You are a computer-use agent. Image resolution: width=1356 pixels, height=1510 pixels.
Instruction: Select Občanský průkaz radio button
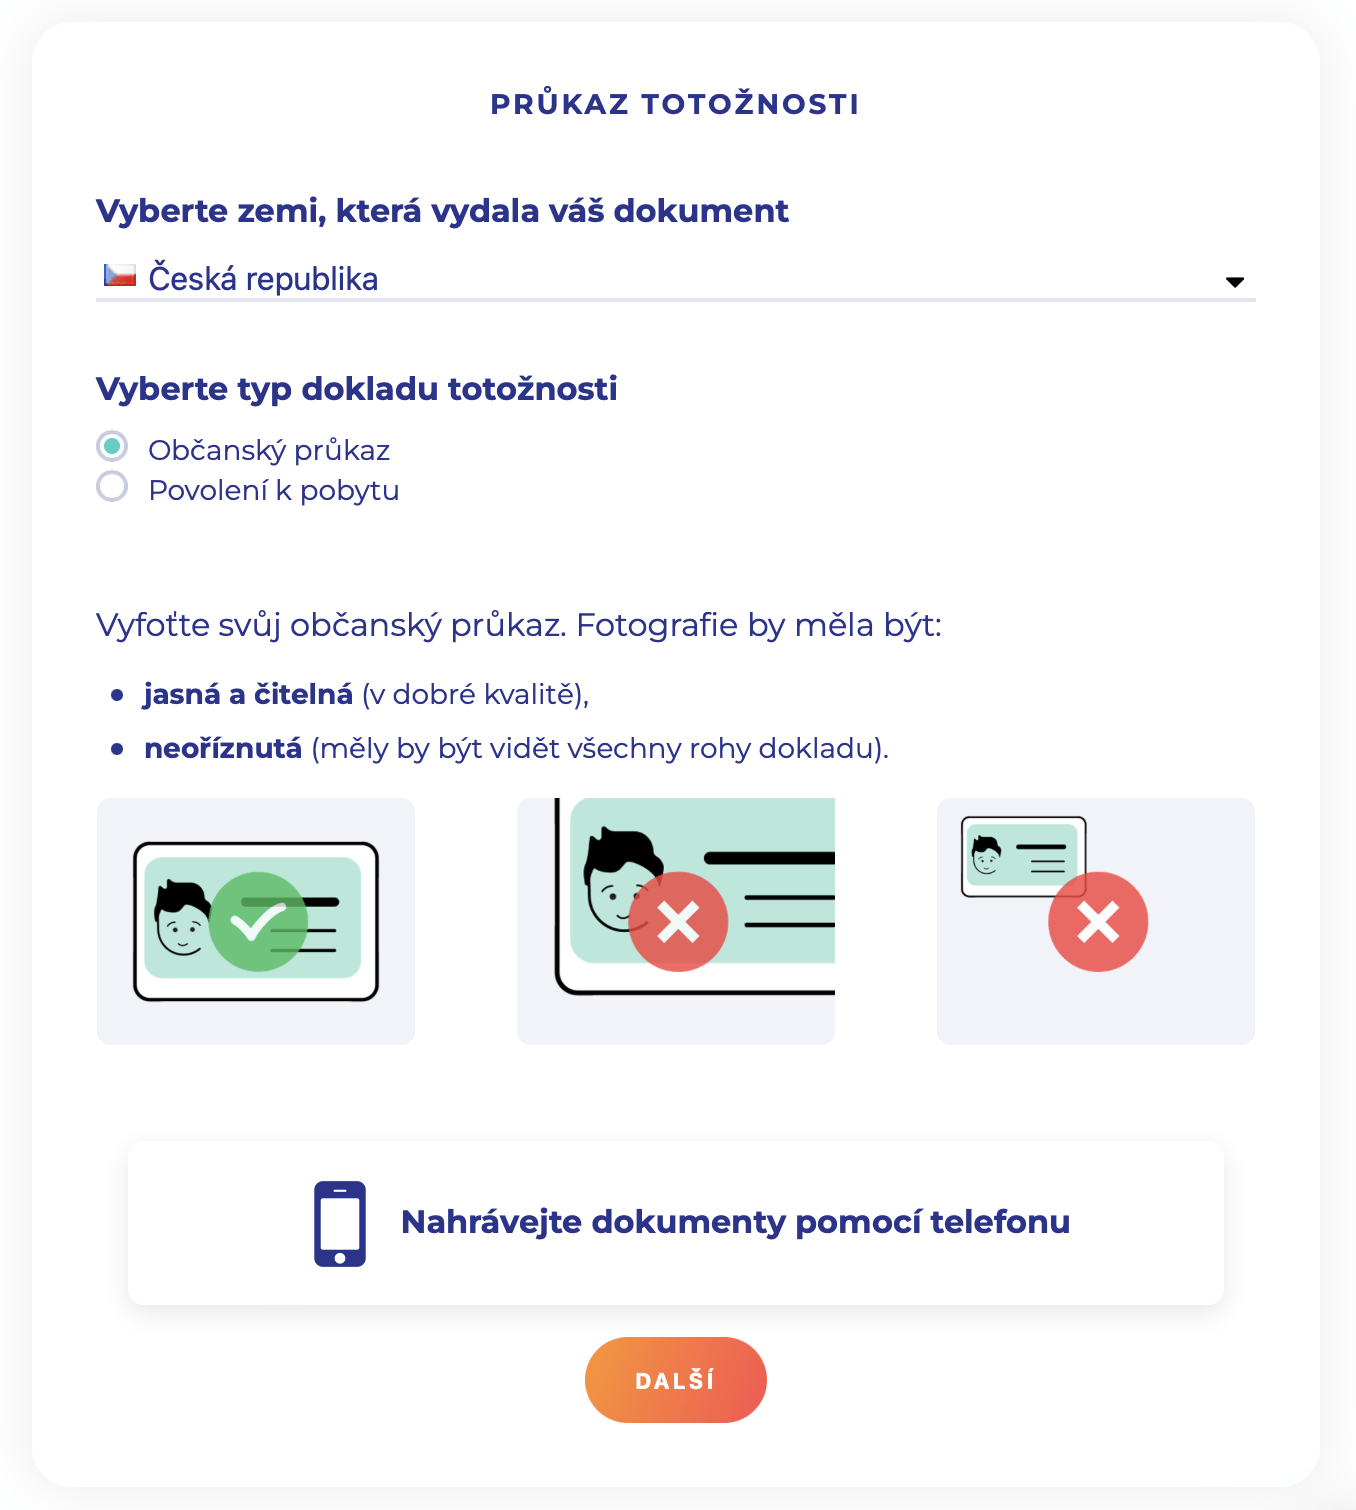(x=112, y=446)
